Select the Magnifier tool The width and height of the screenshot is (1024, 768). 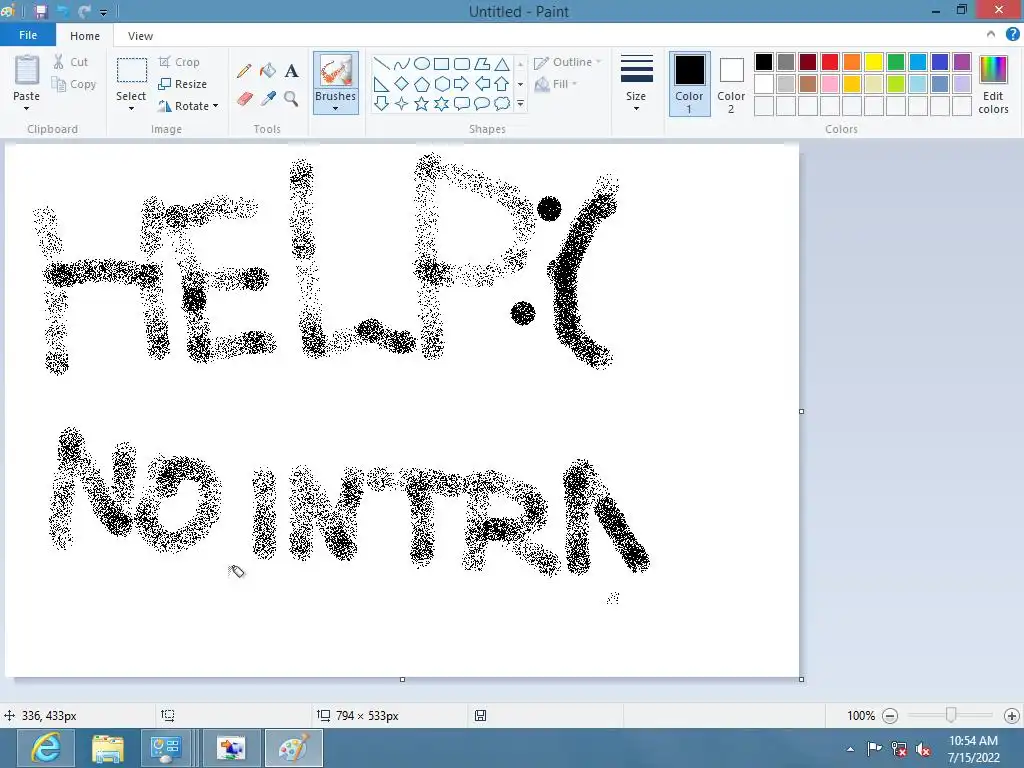click(x=291, y=99)
